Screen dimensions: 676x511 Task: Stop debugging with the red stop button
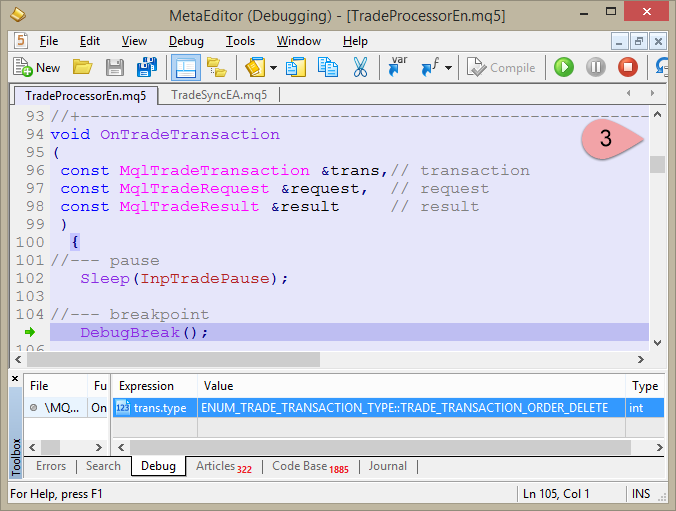(x=628, y=68)
